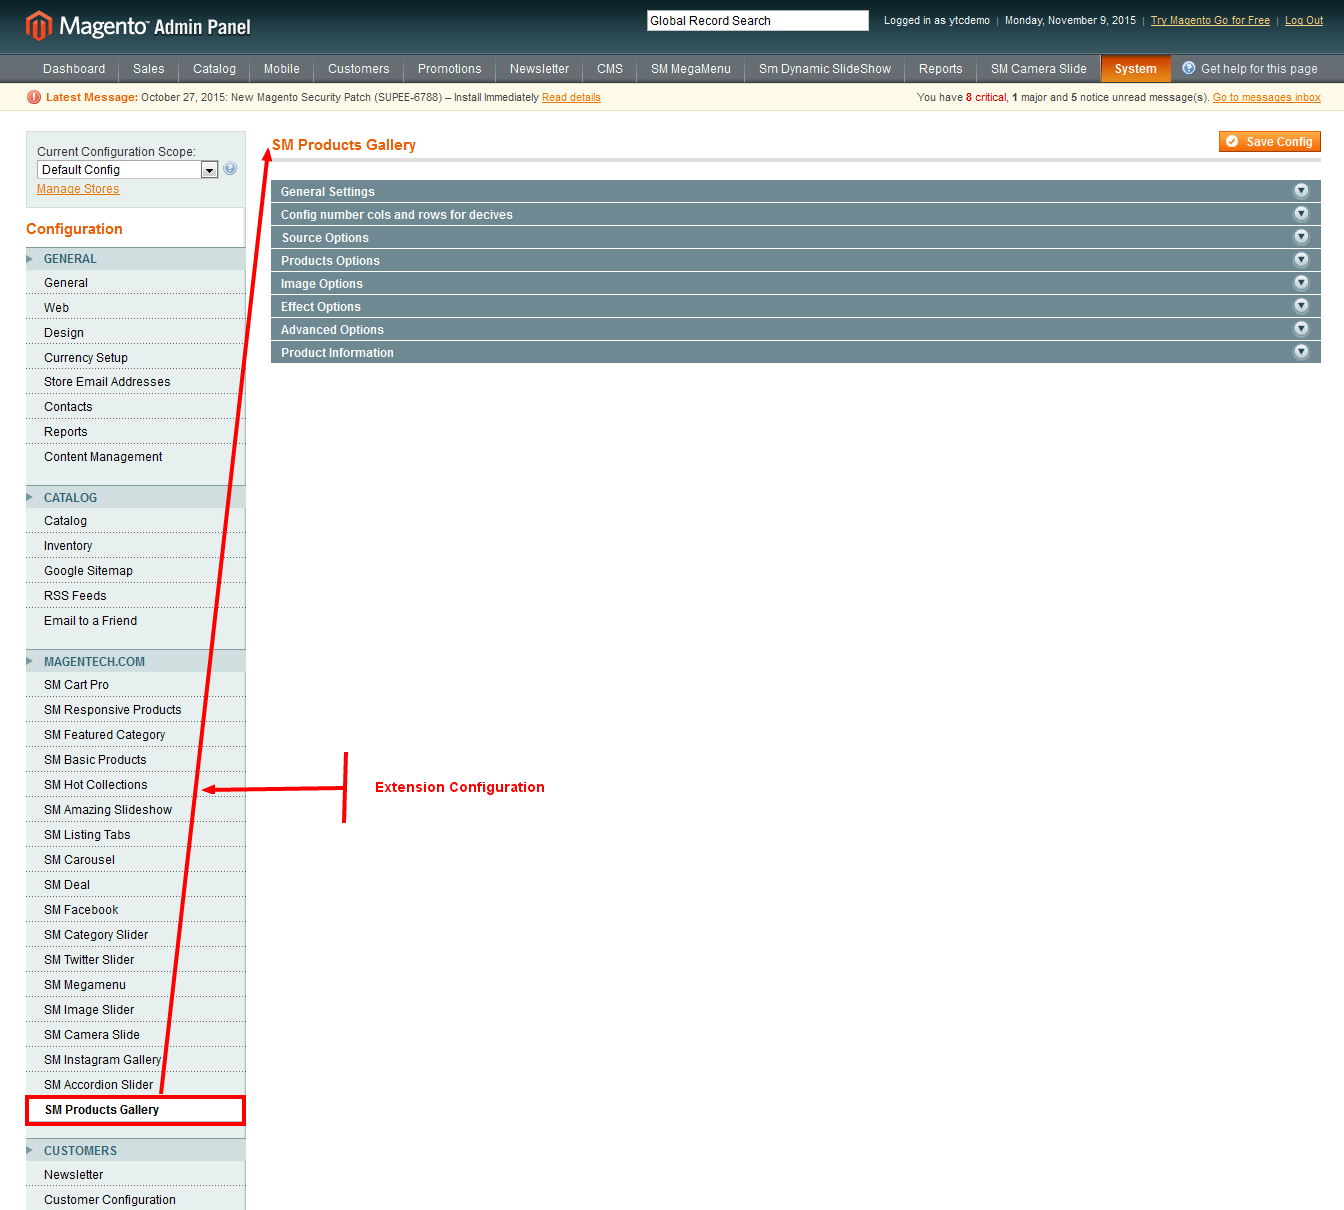Screen dimensions: 1344x1210
Task: Expand Config number cols and rows section
Action: 1301,213
